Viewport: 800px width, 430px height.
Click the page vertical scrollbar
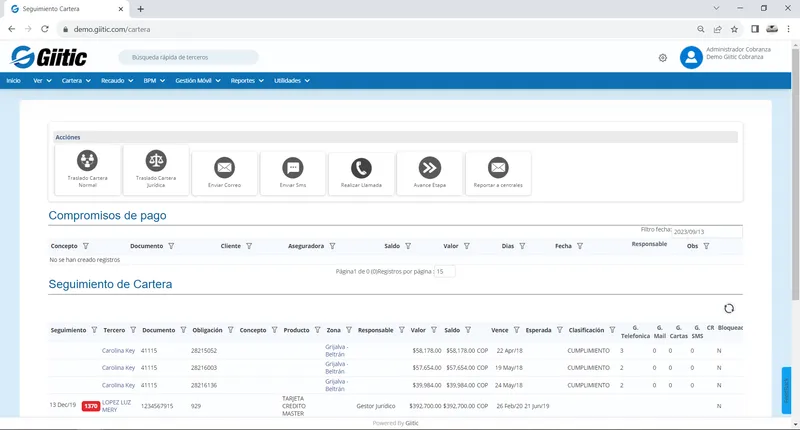pyautogui.click(x=795, y=173)
